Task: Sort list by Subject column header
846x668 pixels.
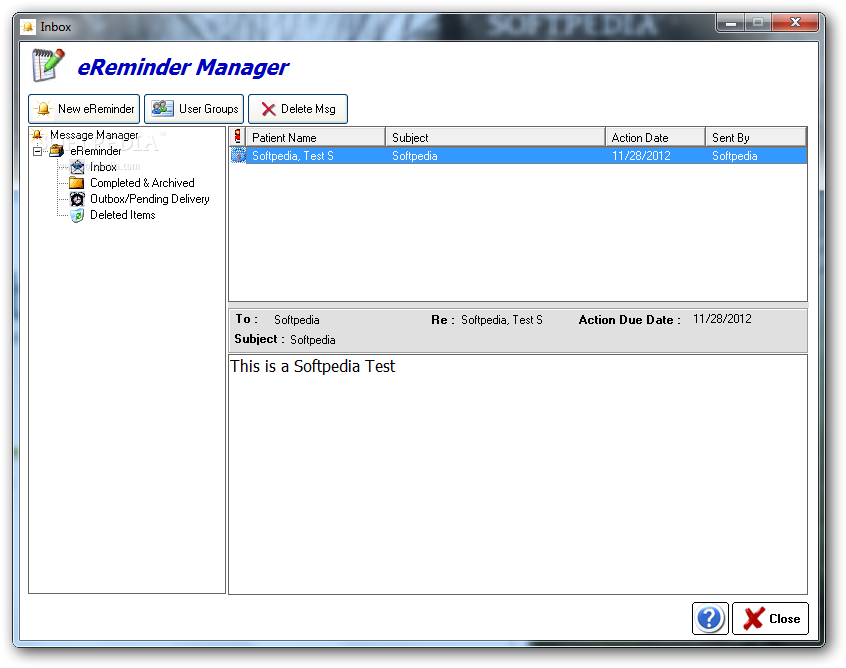Action: click(x=495, y=137)
